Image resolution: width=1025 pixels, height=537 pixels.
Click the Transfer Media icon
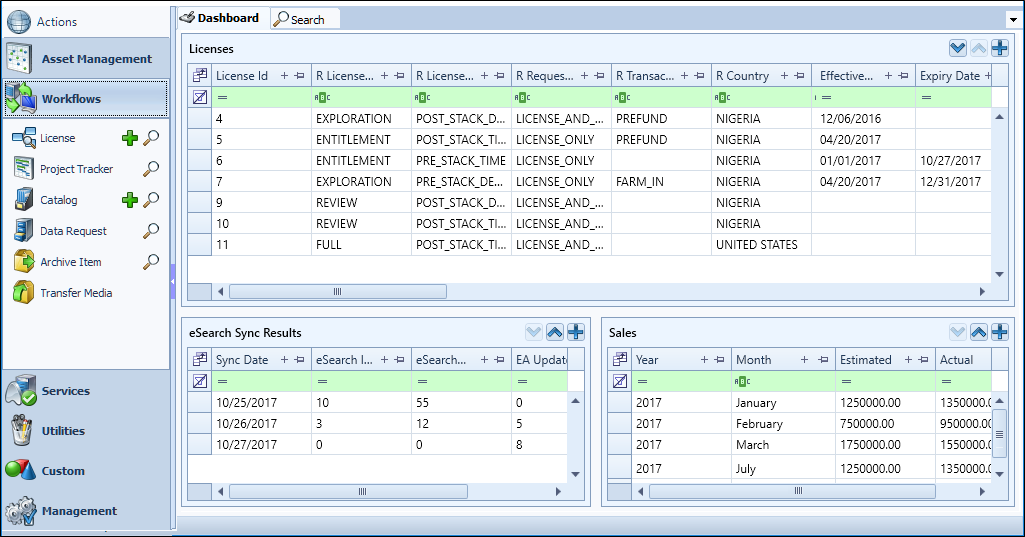(x=24, y=292)
